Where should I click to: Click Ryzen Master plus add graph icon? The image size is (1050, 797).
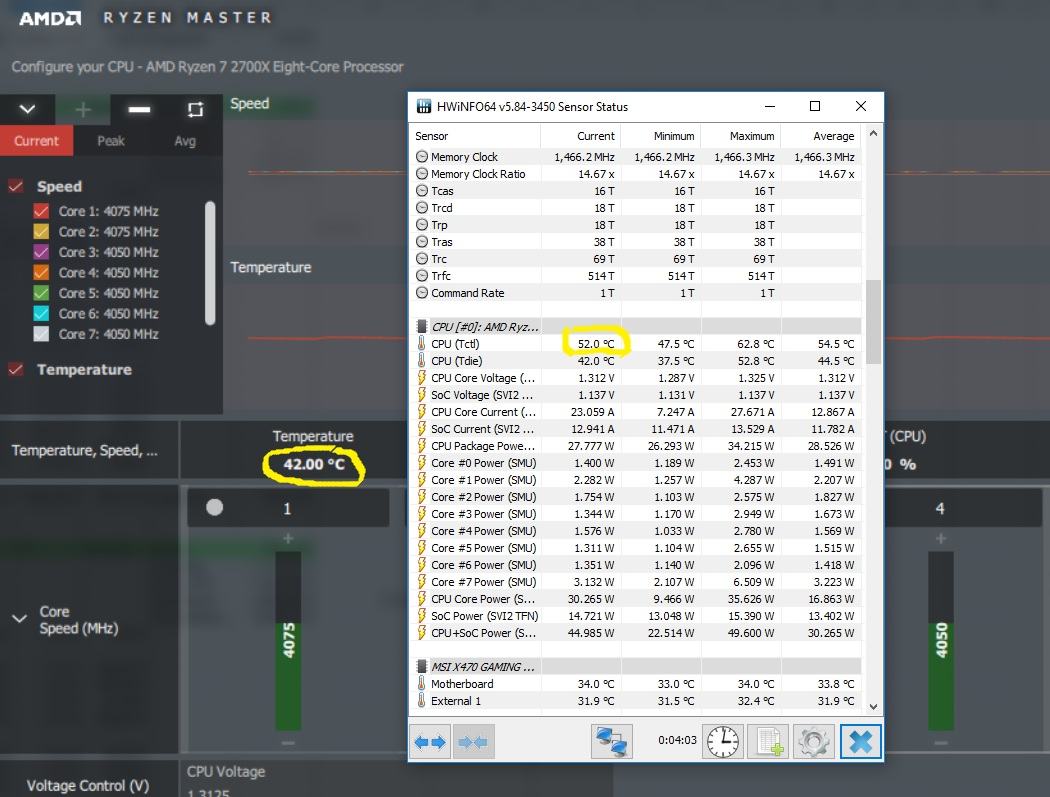tap(83, 109)
